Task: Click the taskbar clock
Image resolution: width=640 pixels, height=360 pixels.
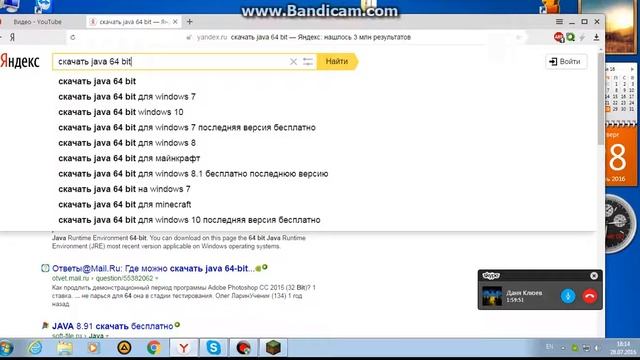Action: click(x=623, y=348)
